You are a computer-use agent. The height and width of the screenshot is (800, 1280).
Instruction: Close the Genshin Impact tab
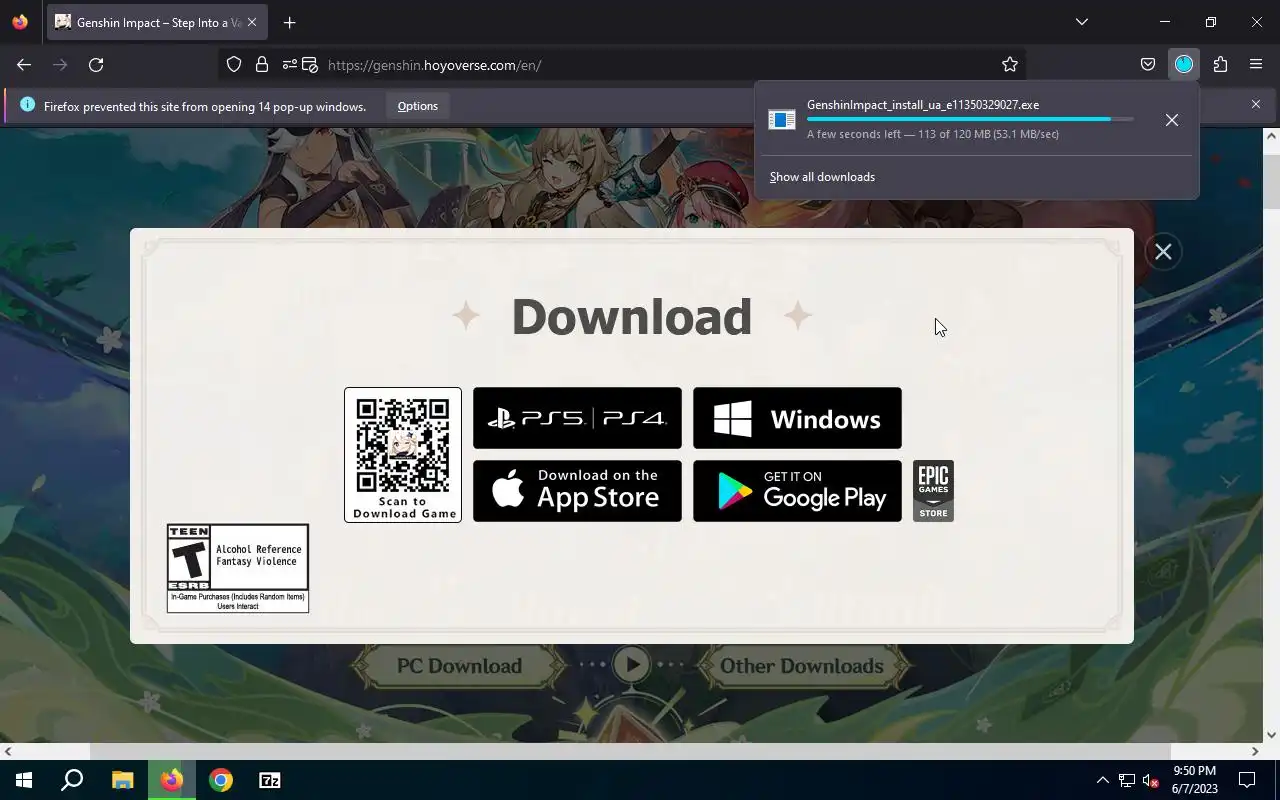[x=251, y=22]
